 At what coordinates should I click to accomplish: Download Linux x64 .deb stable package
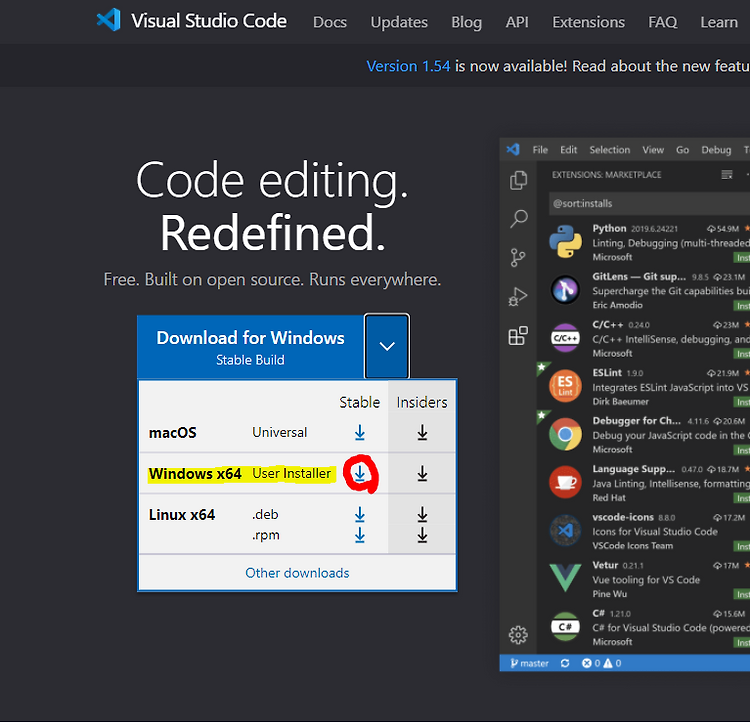point(360,515)
